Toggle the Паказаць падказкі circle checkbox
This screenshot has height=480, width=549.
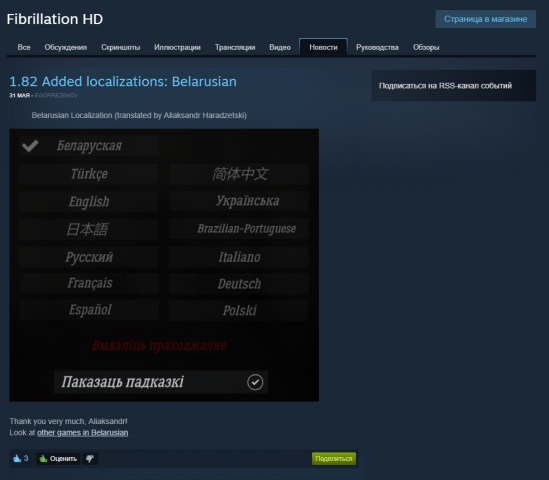(255, 382)
